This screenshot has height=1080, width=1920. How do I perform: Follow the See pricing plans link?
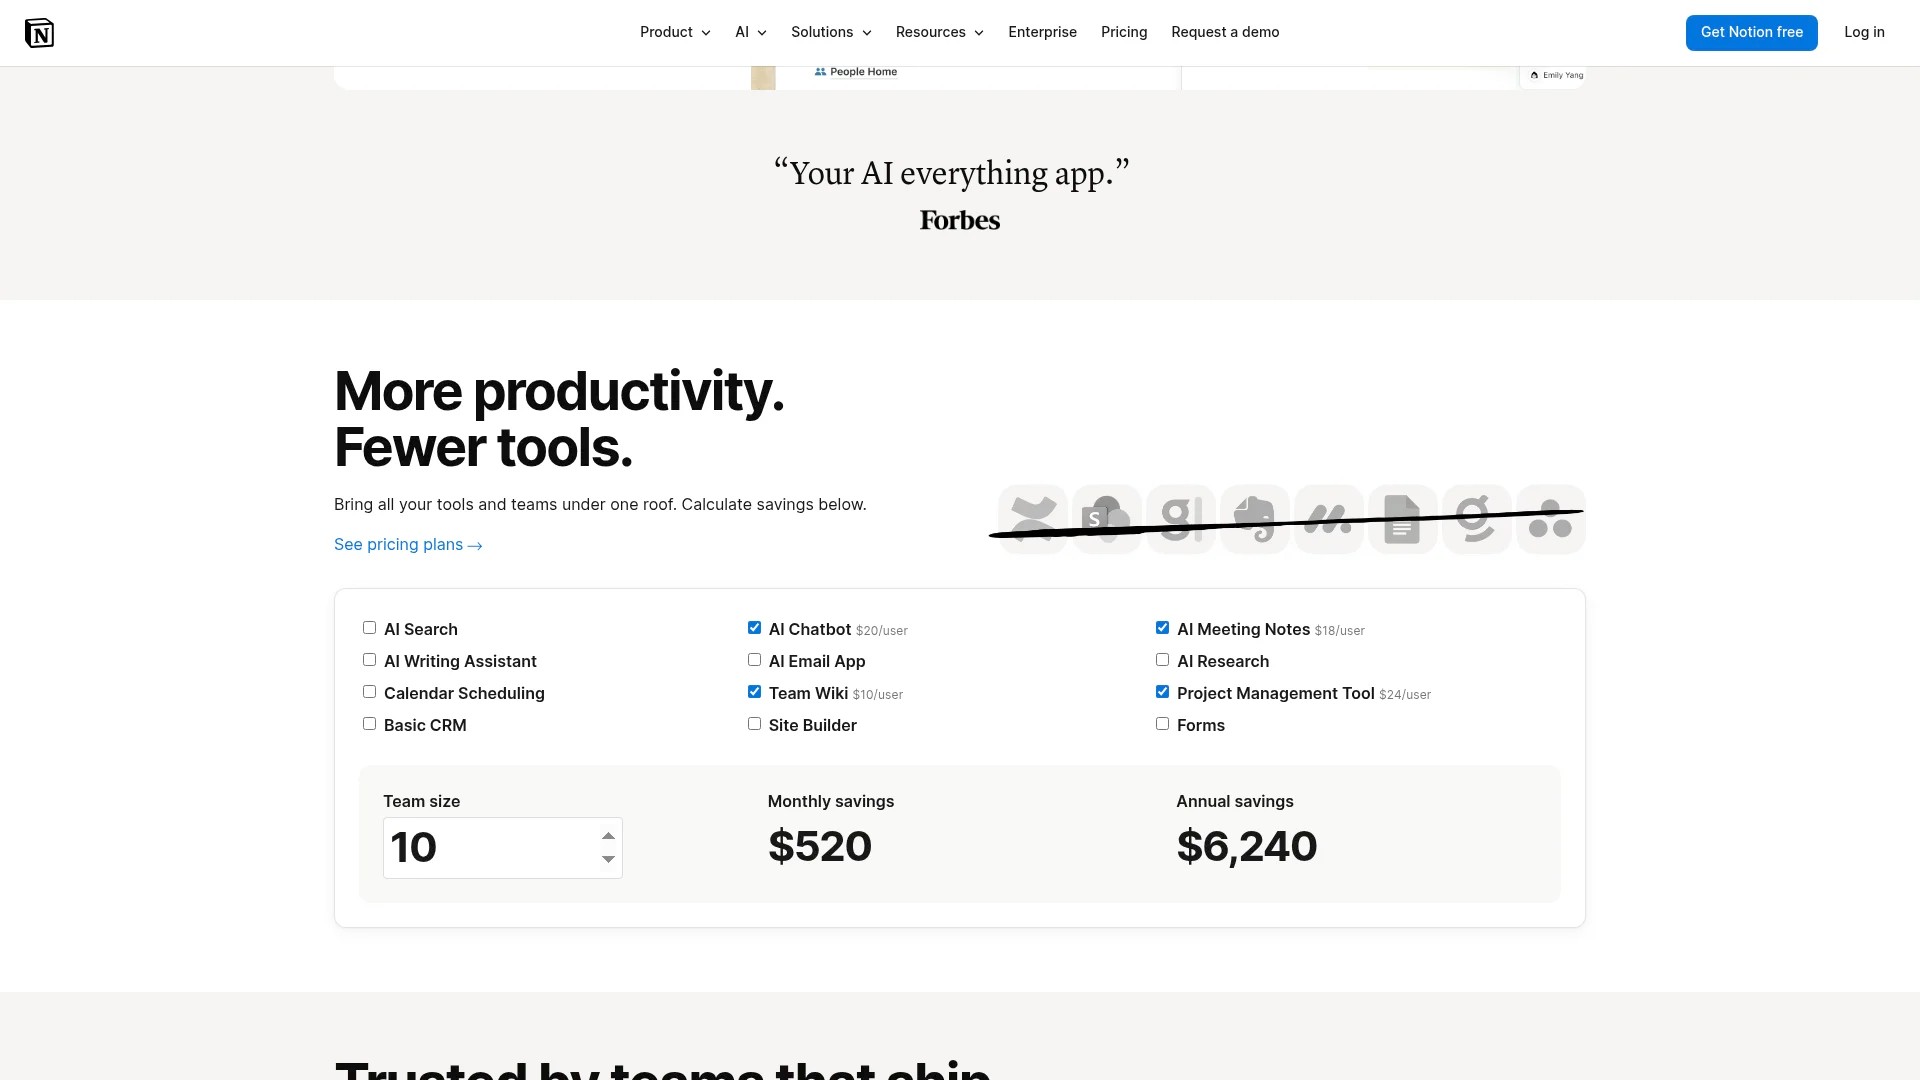pyautogui.click(x=407, y=544)
